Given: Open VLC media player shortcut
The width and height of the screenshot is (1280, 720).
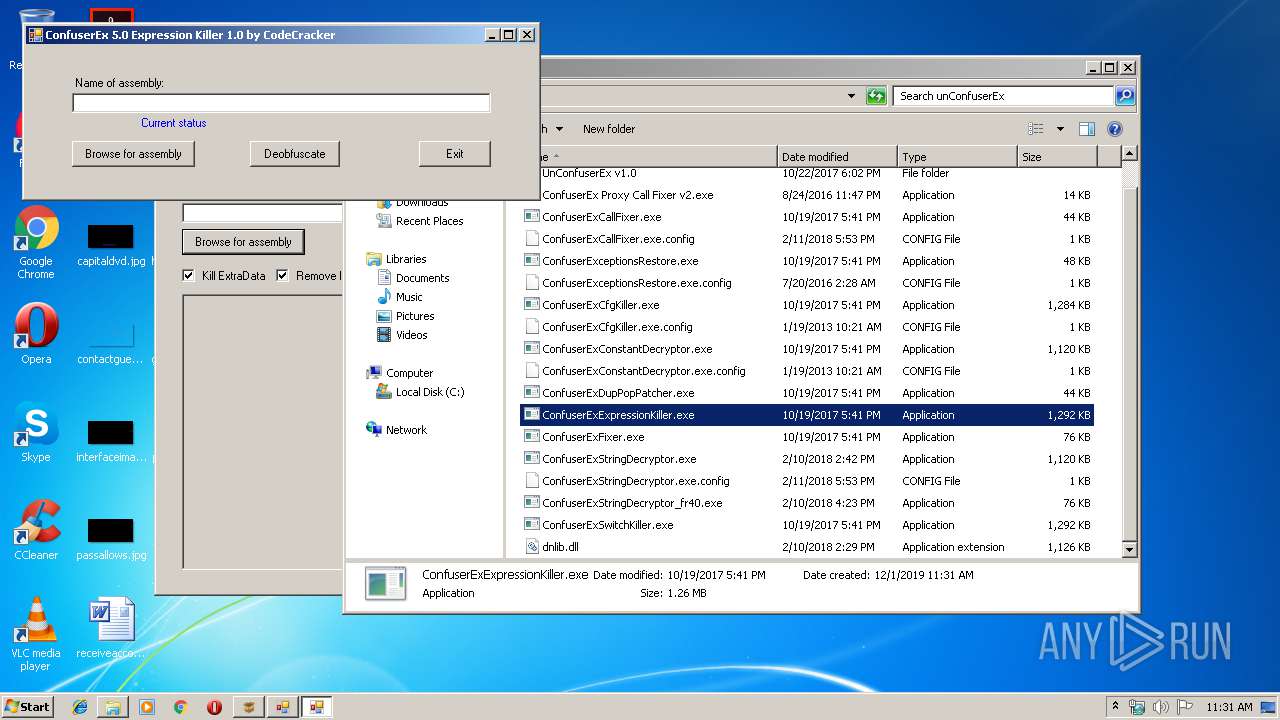Looking at the screenshot, I should point(36,633).
